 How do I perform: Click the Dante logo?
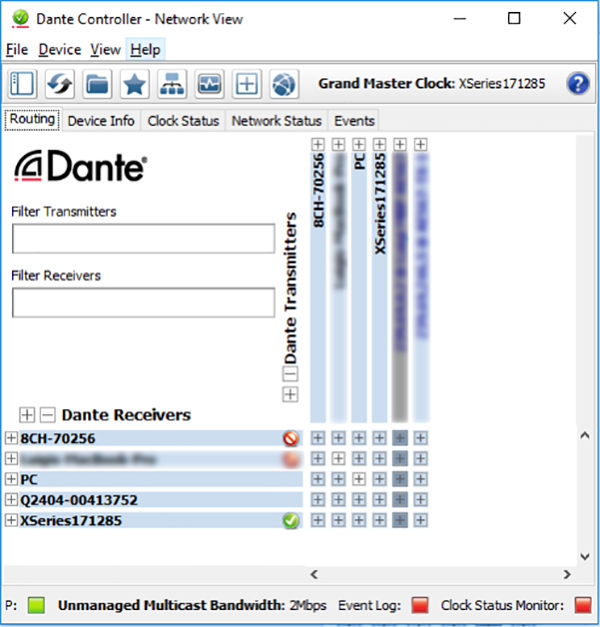(x=81, y=166)
